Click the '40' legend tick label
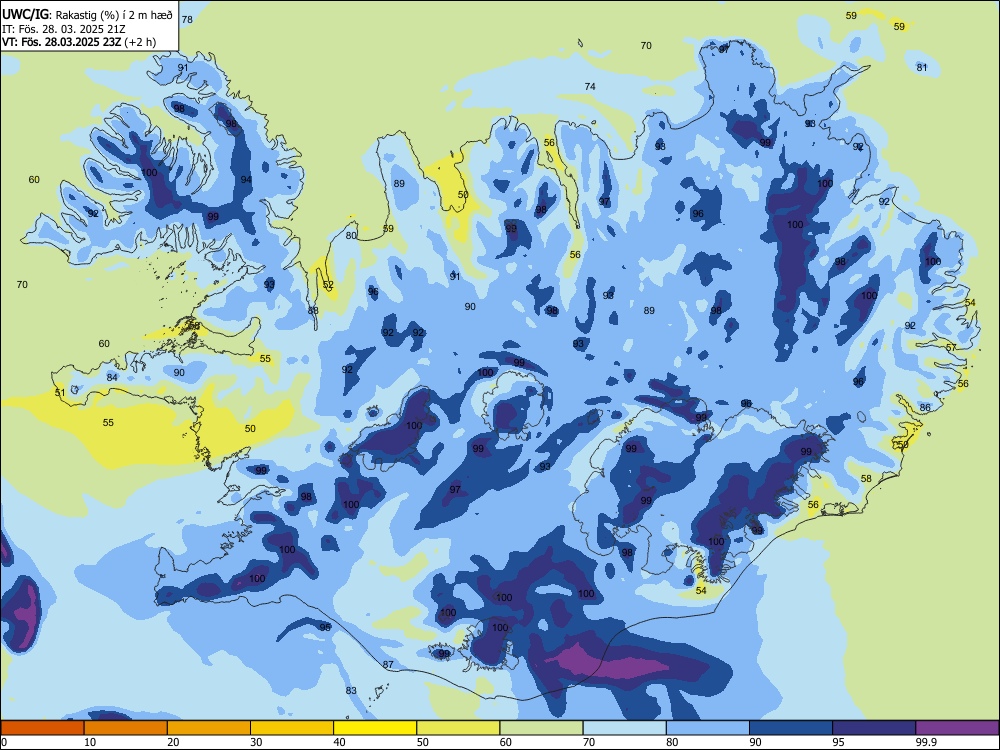1000x750 pixels. [x=340, y=742]
